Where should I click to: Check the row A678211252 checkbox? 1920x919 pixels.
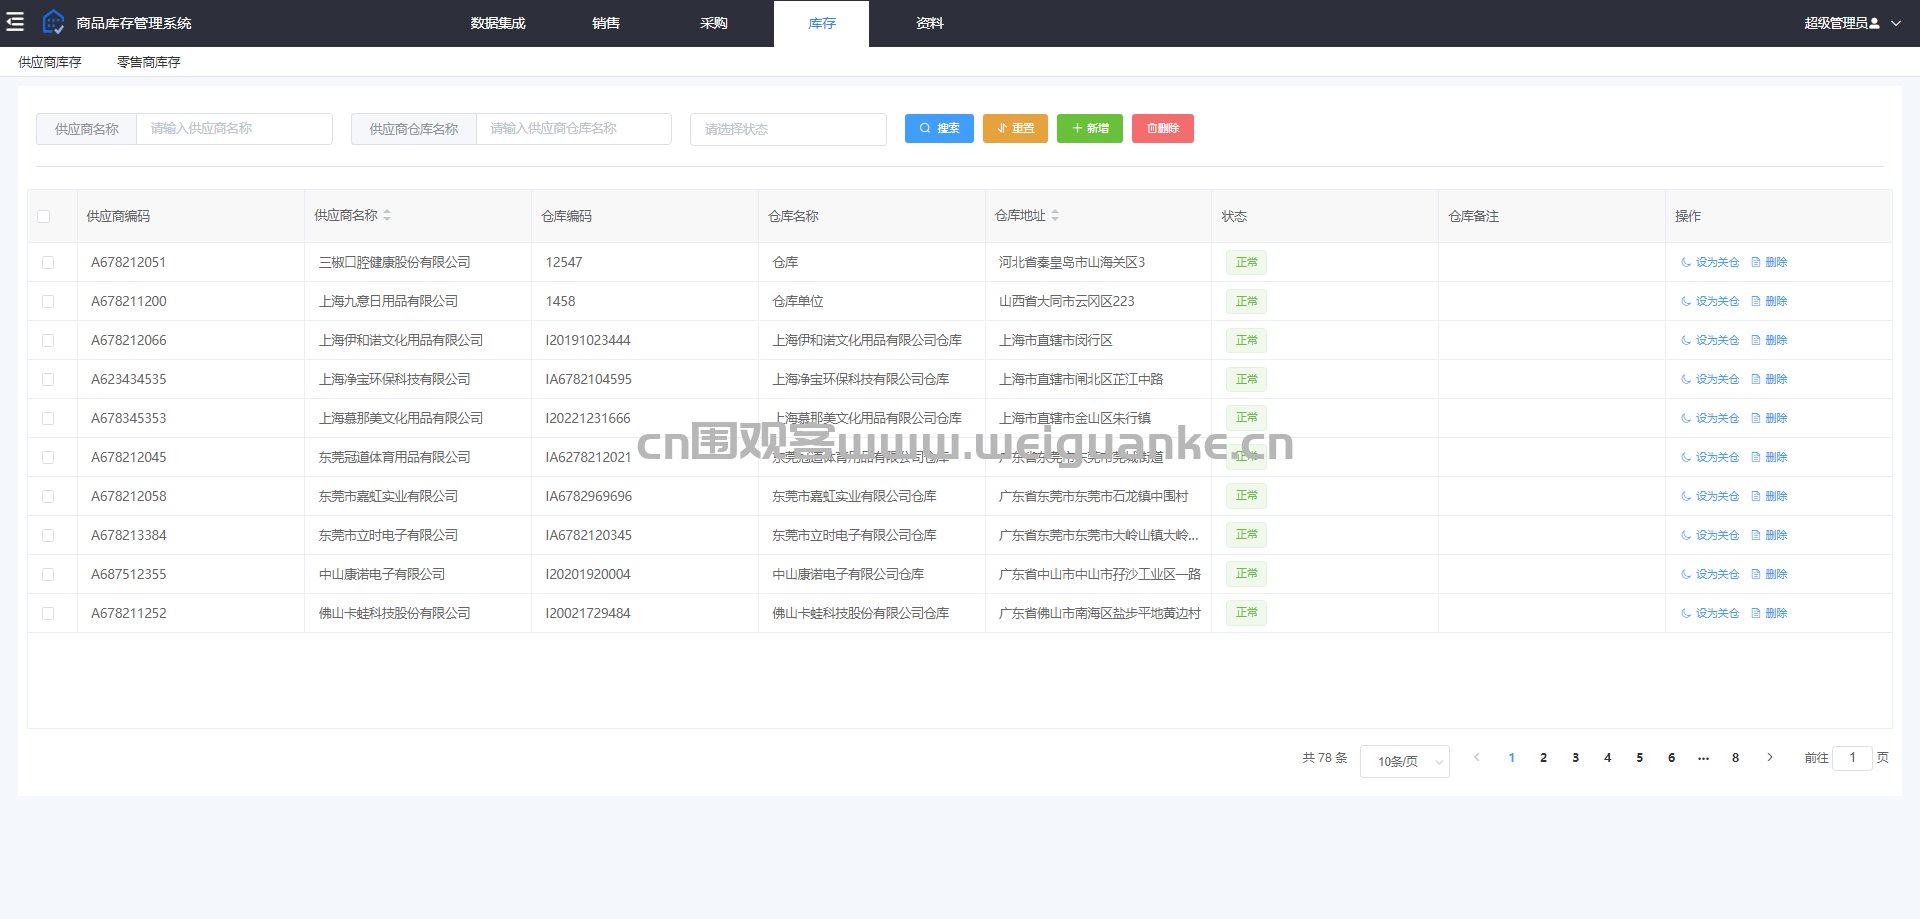48,613
